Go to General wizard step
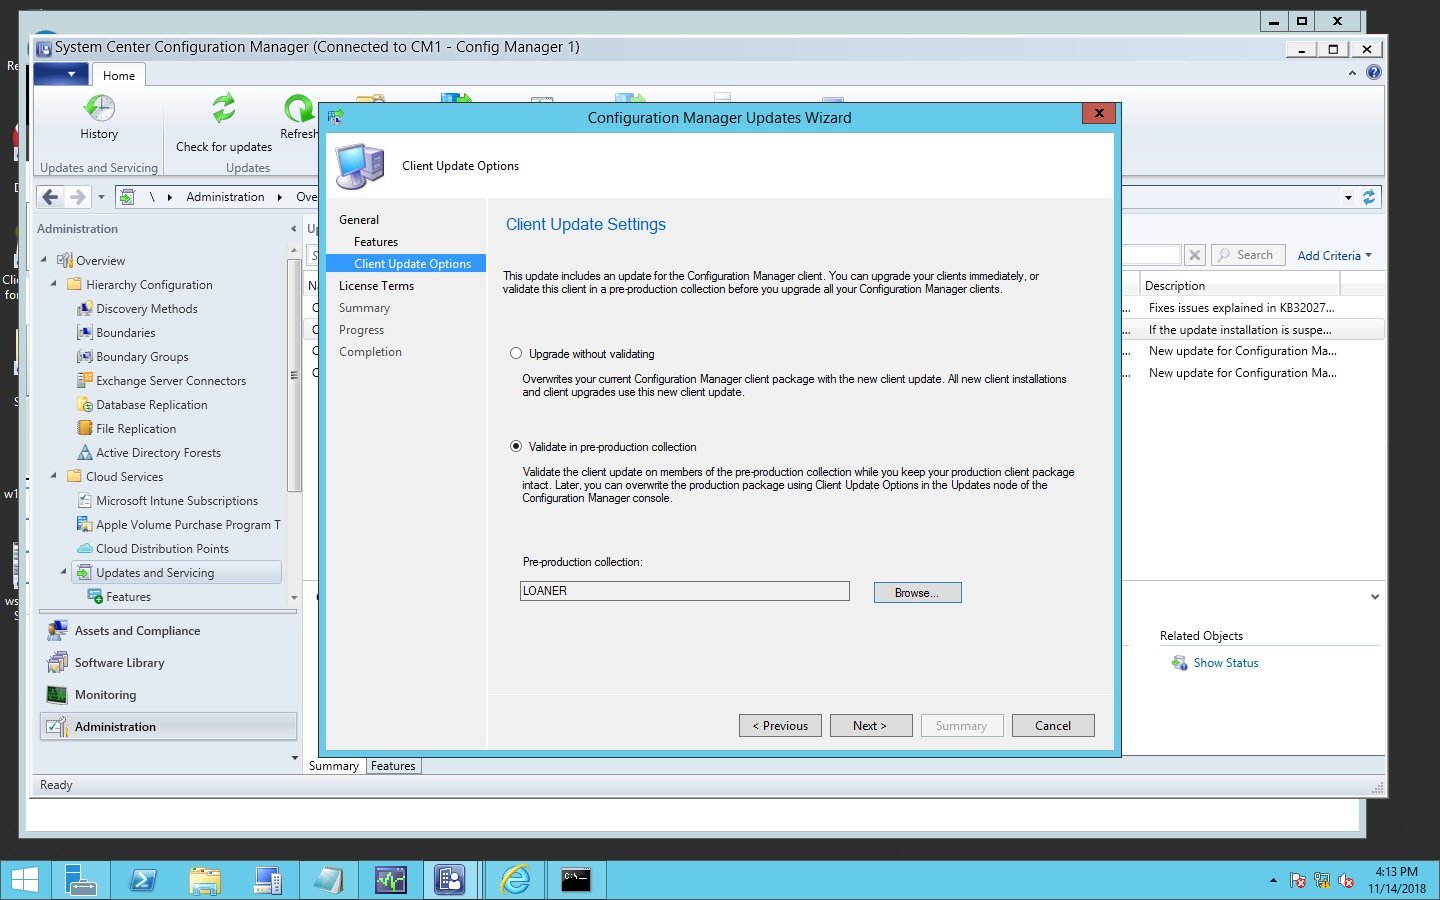 (x=359, y=220)
